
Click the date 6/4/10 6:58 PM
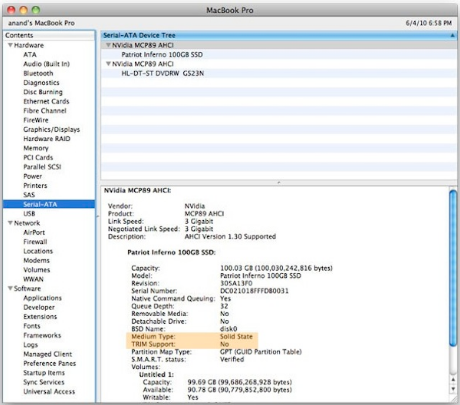pyautogui.click(x=428, y=23)
